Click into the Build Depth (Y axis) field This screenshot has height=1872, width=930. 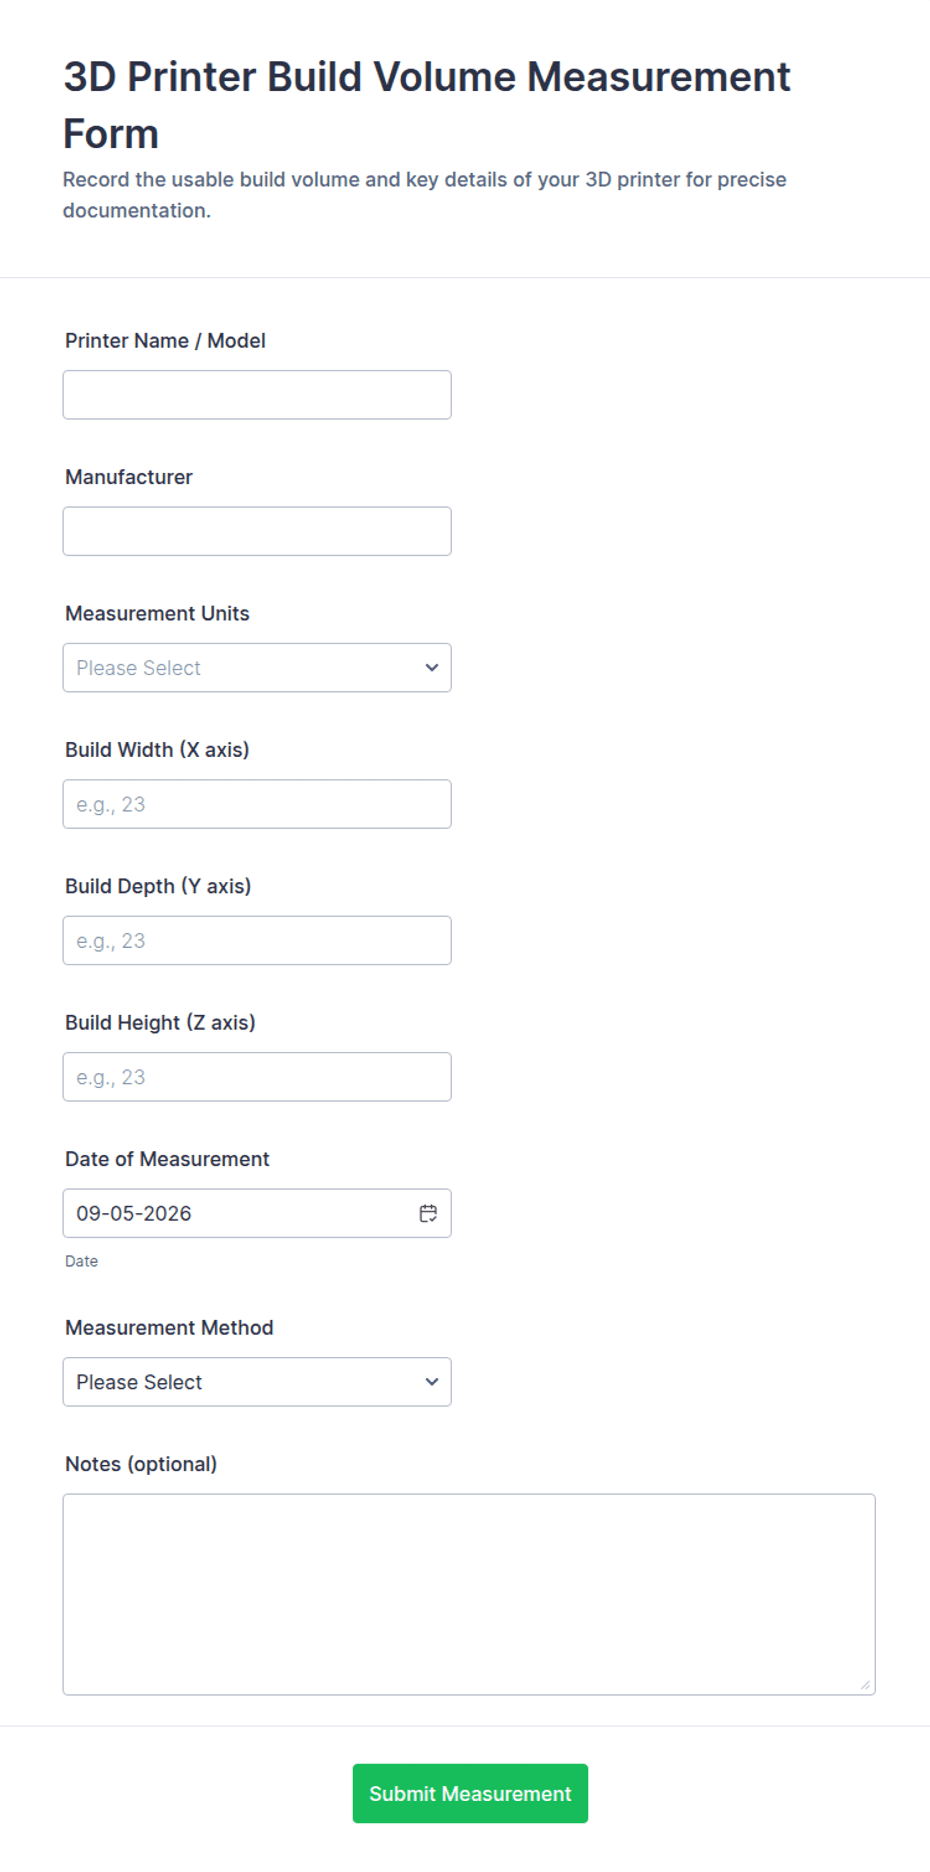(257, 940)
